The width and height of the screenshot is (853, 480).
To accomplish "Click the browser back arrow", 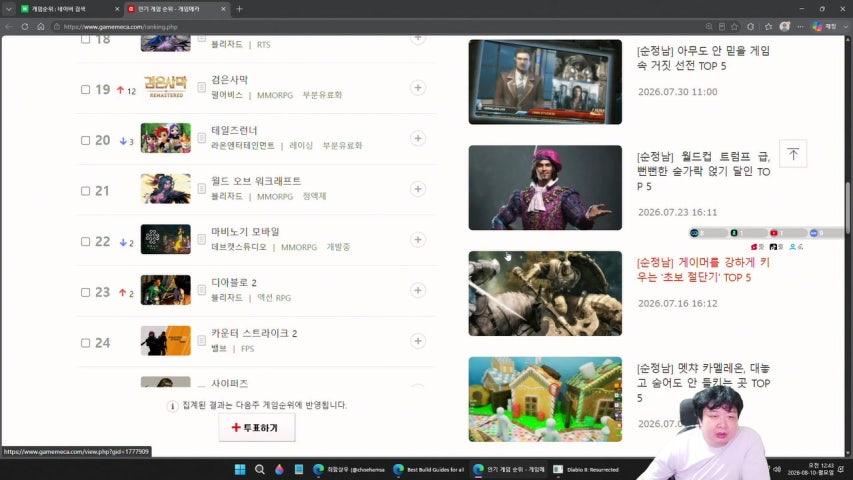I will 9,26.
